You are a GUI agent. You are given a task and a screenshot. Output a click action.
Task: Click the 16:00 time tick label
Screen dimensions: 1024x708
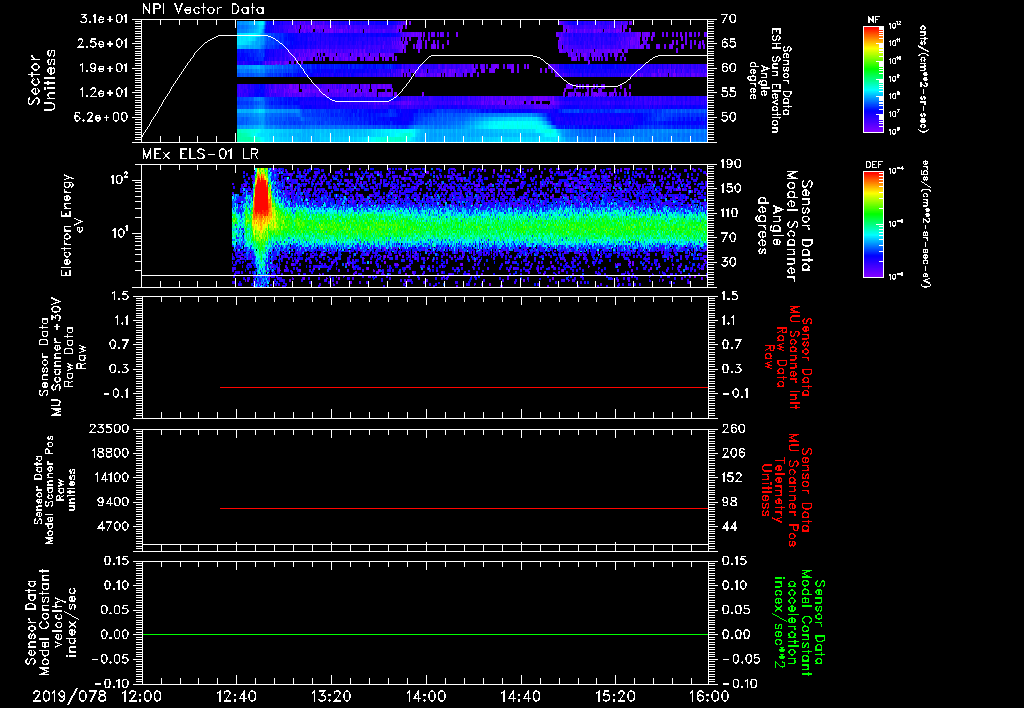pyautogui.click(x=709, y=697)
